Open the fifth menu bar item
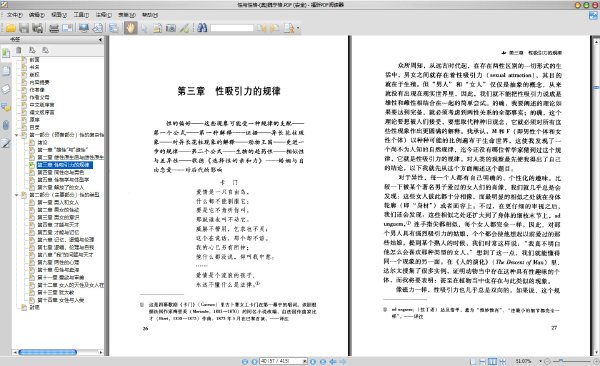 point(103,15)
